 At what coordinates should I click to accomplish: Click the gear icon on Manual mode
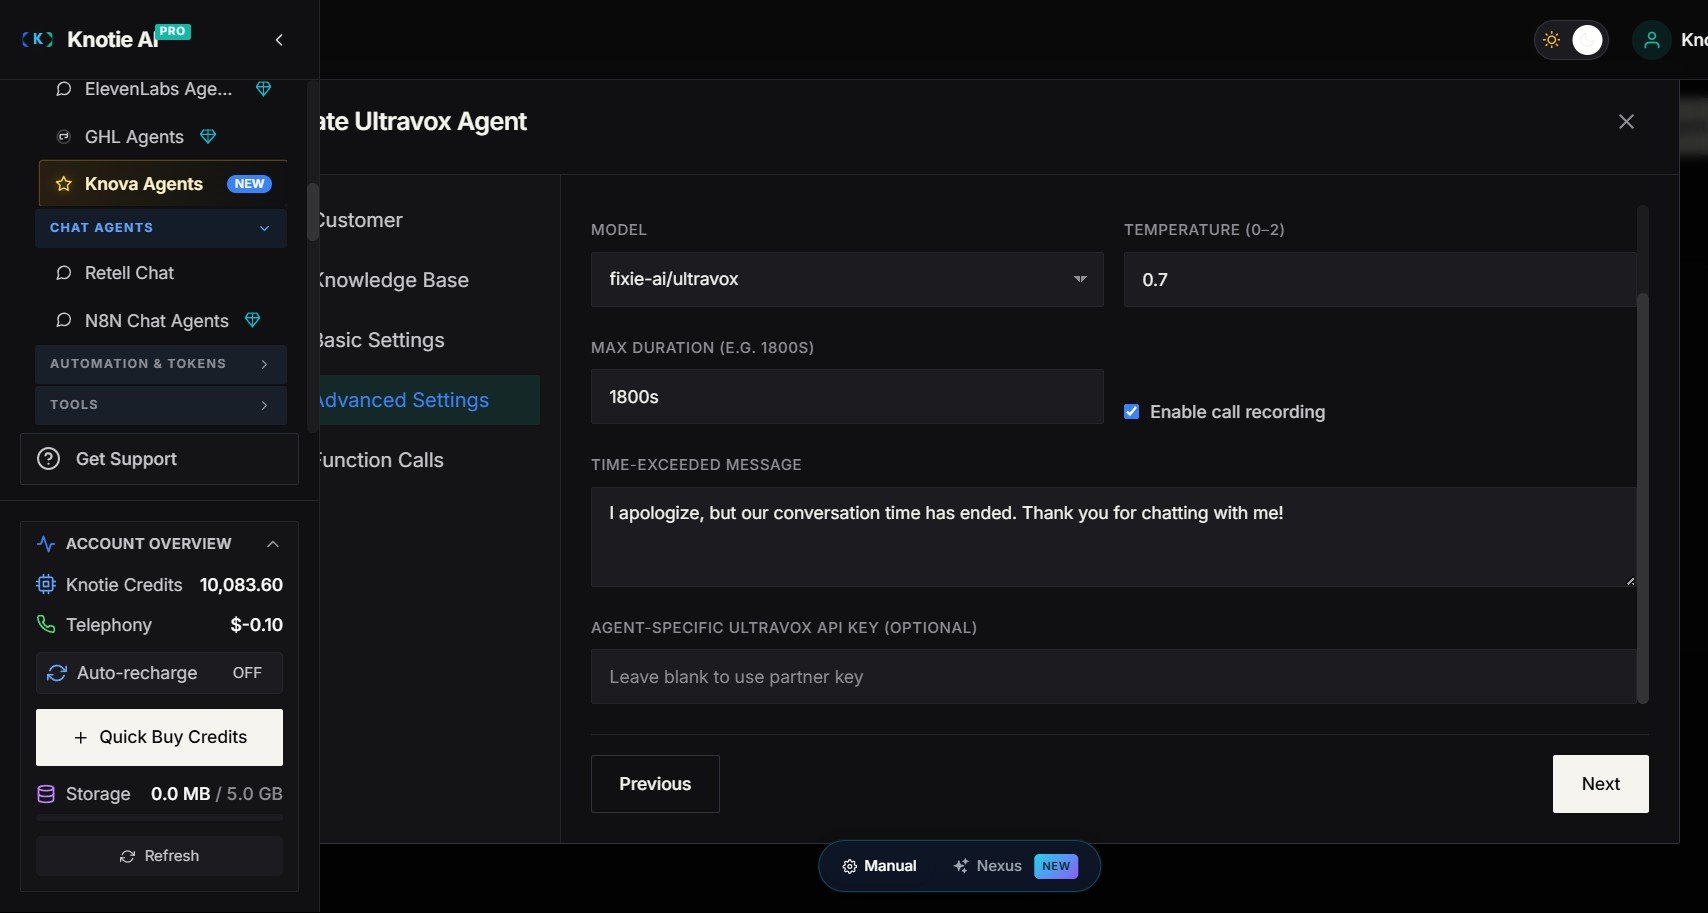[849, 866]
